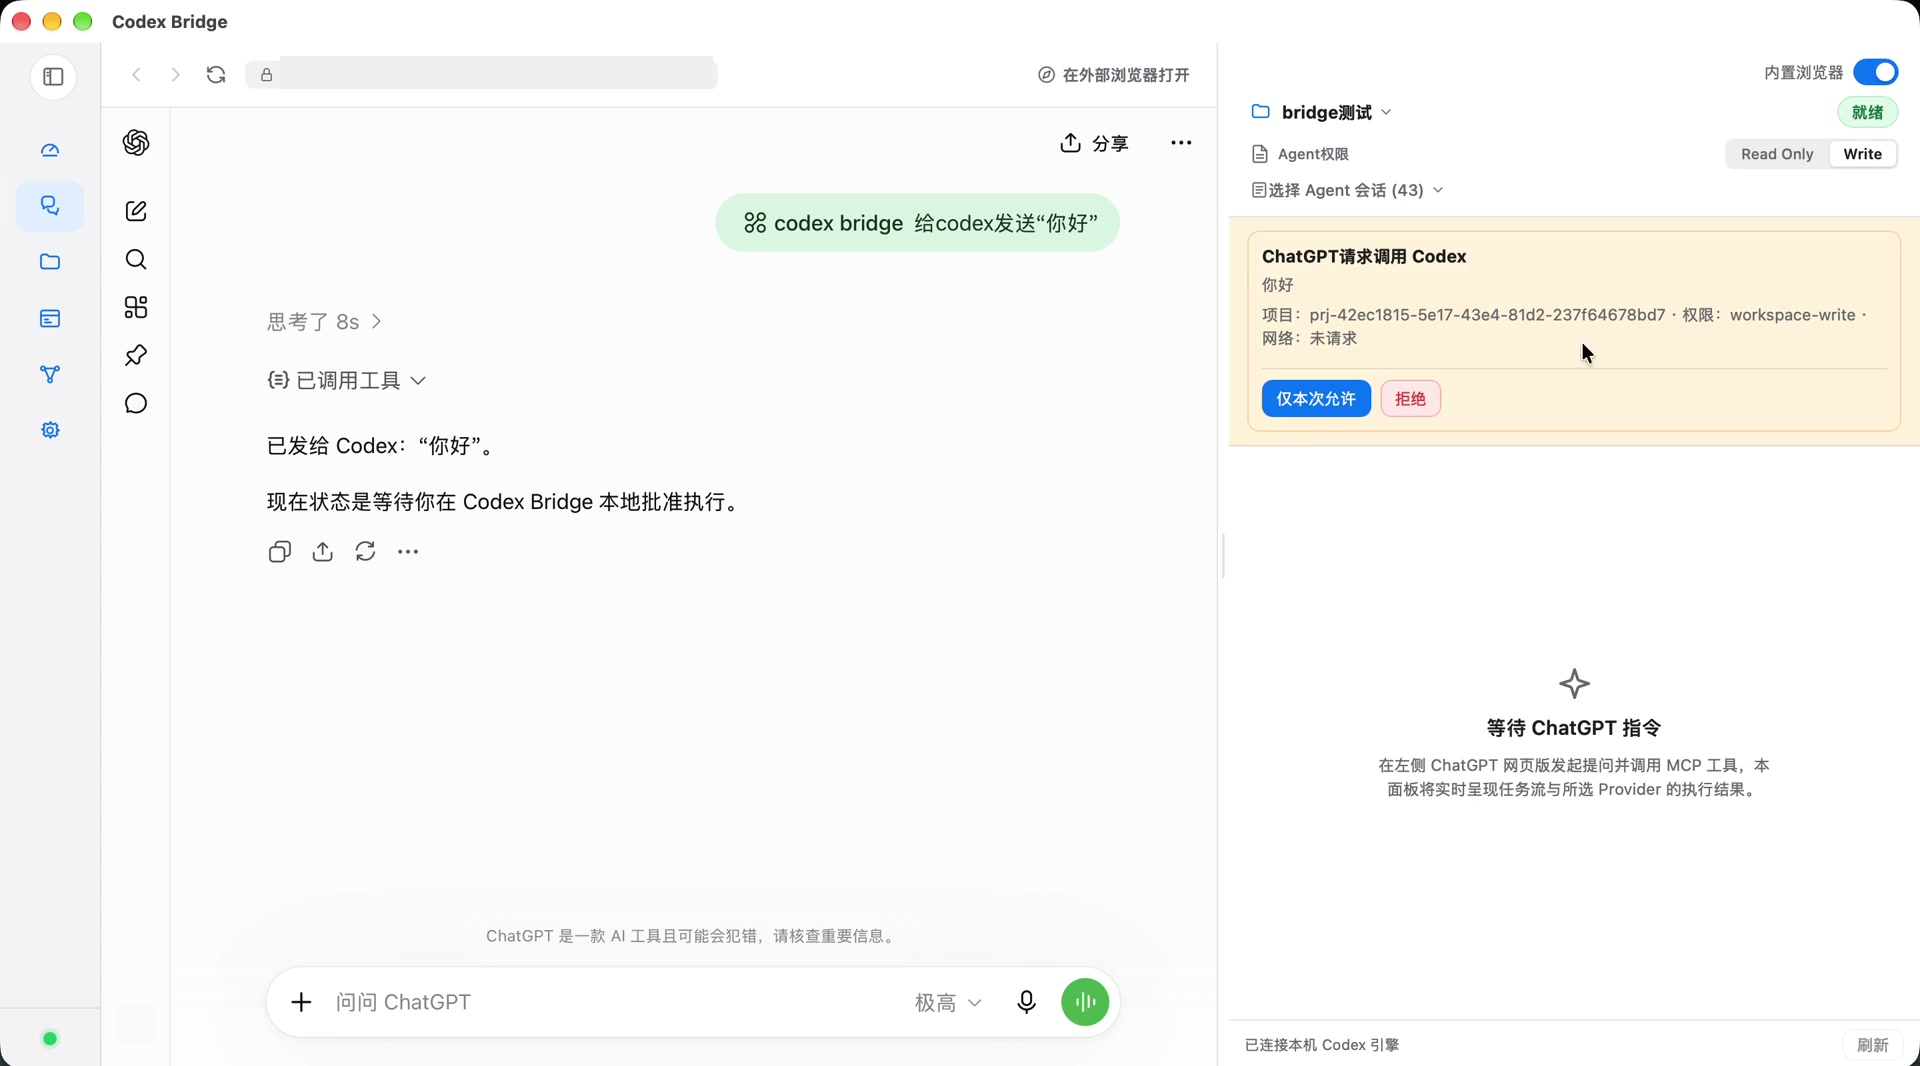Viewport: 1920px width, 1066px height.
Task: Start dictation with the microphone icon
Action: pos(1026,1002)
